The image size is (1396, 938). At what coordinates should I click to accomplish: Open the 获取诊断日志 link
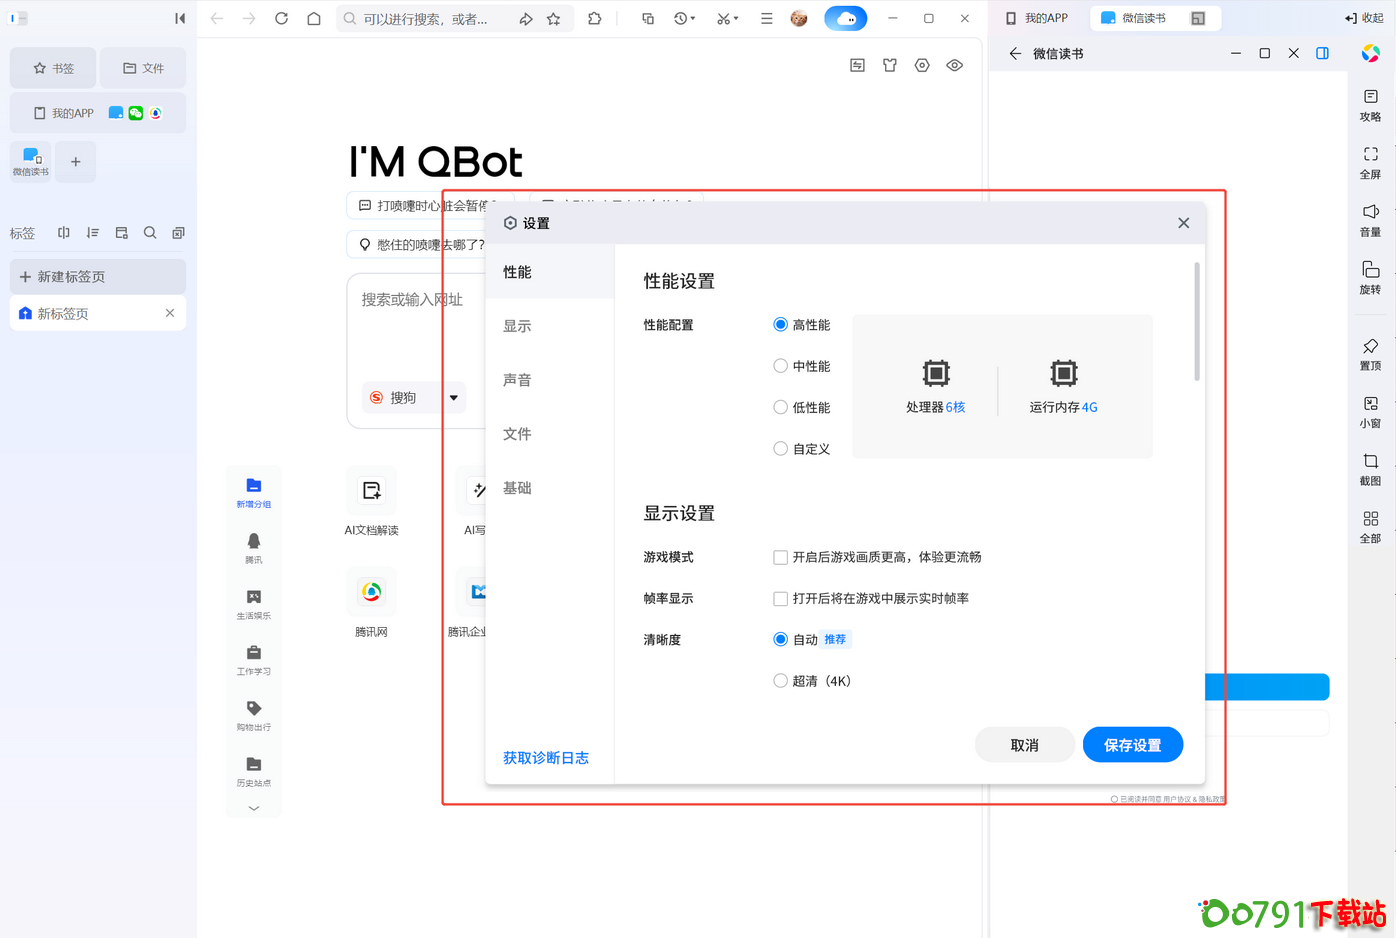tap(545, 758)
